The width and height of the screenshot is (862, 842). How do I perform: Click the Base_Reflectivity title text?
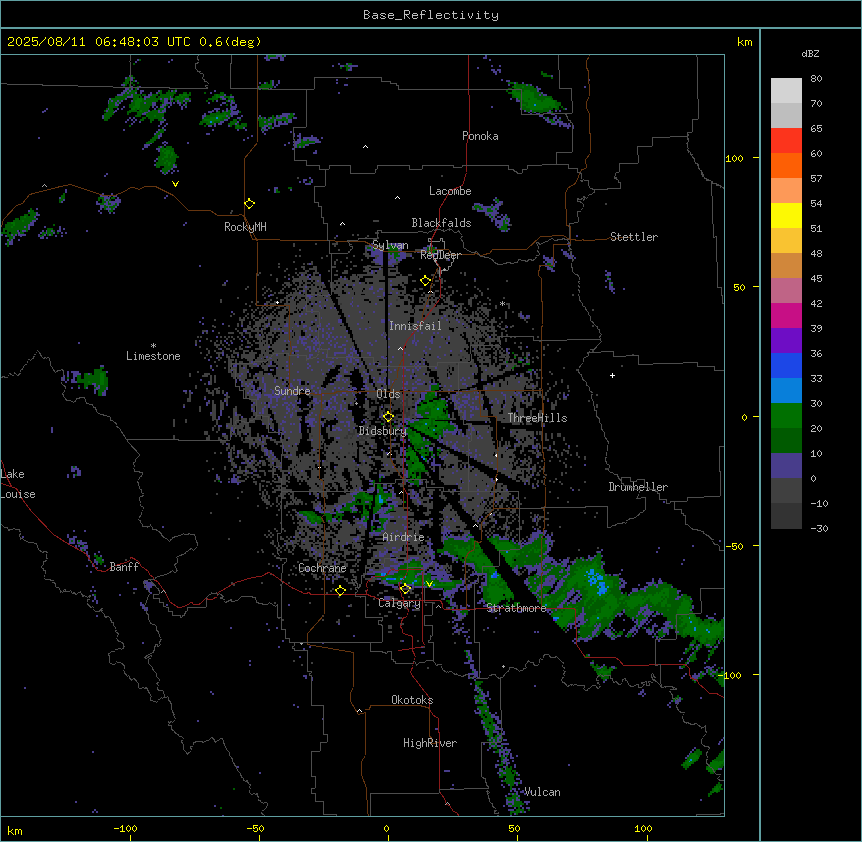(431, 15)
